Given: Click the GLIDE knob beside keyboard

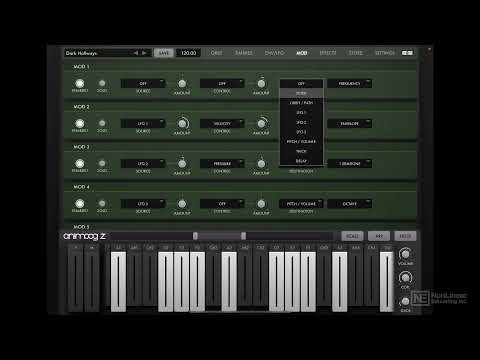Looking at the screenshot, I should [x=405, y=301].
